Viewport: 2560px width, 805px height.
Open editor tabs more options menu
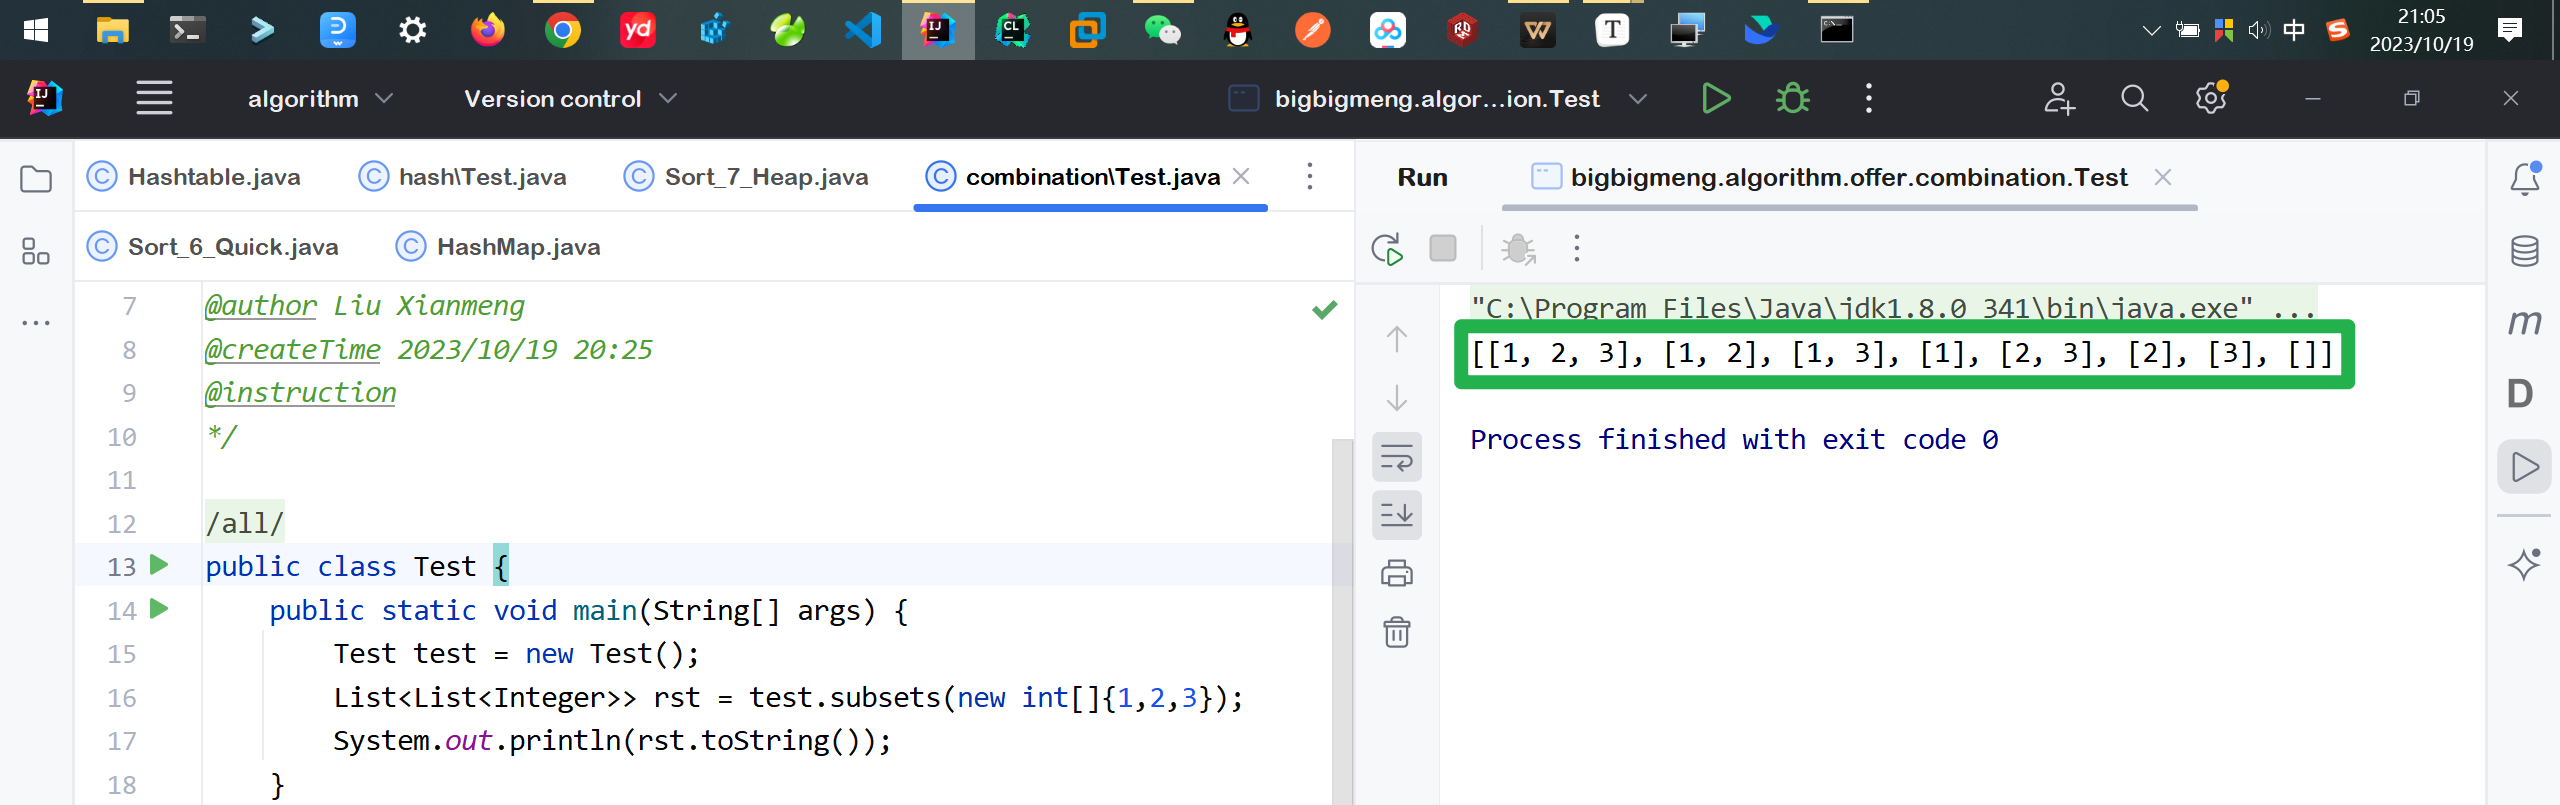[x=1310, y=177]
